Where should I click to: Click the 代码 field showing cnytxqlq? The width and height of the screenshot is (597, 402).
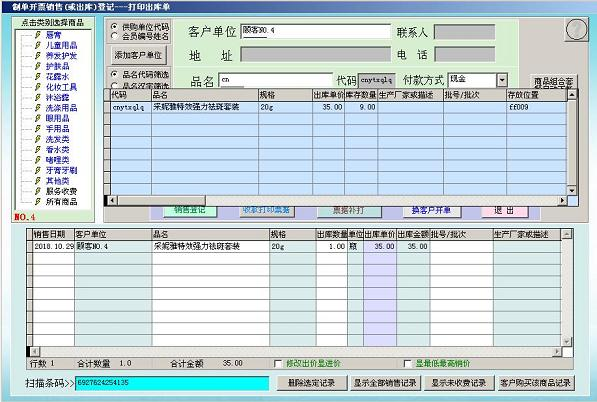pos(377,80)
